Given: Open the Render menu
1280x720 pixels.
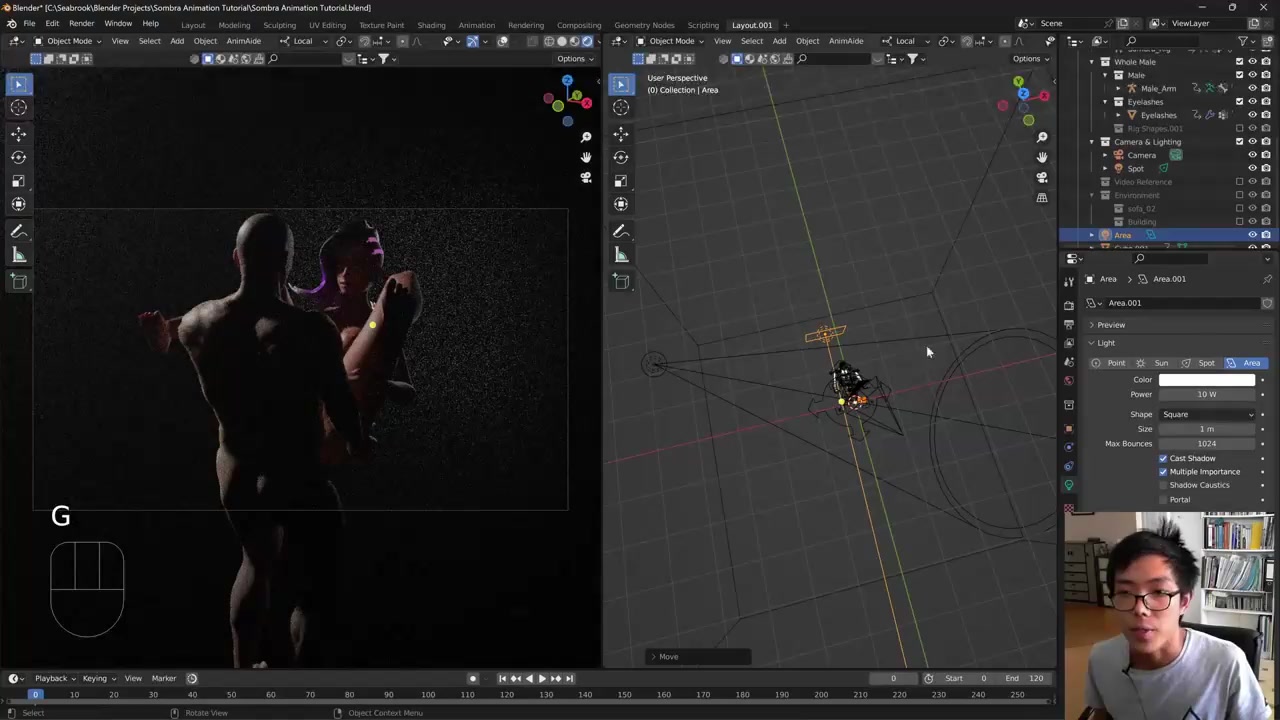Looking at the screenshot, I should click(x=81, y=24).
